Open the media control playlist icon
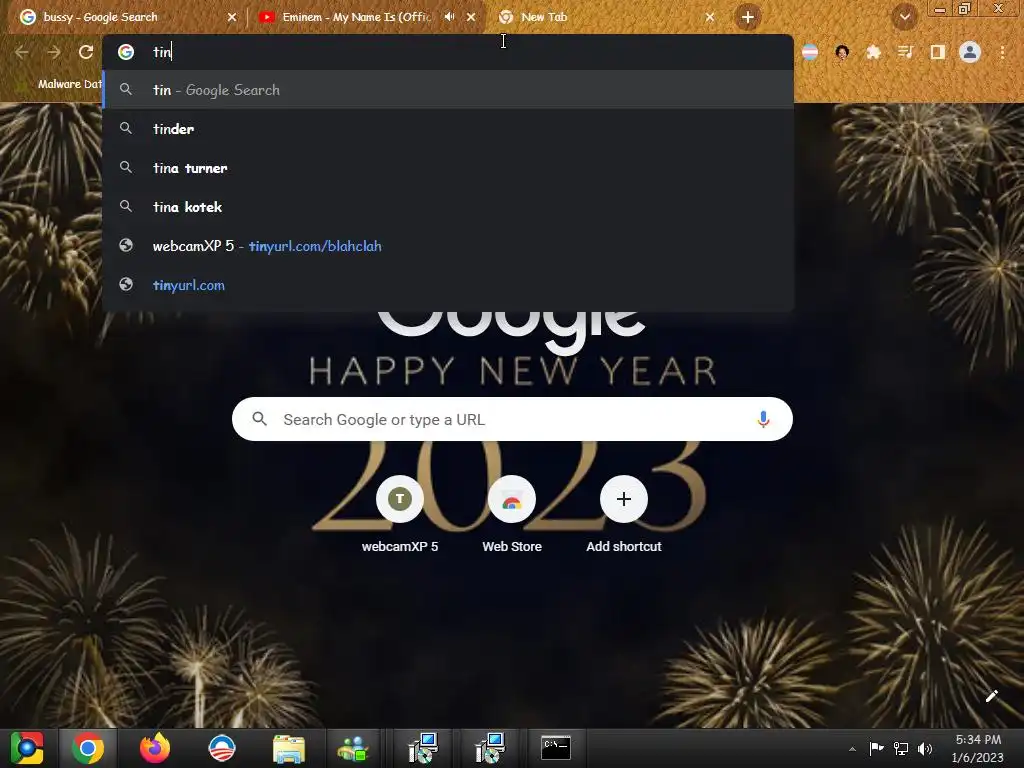 (x=905, y=52)
